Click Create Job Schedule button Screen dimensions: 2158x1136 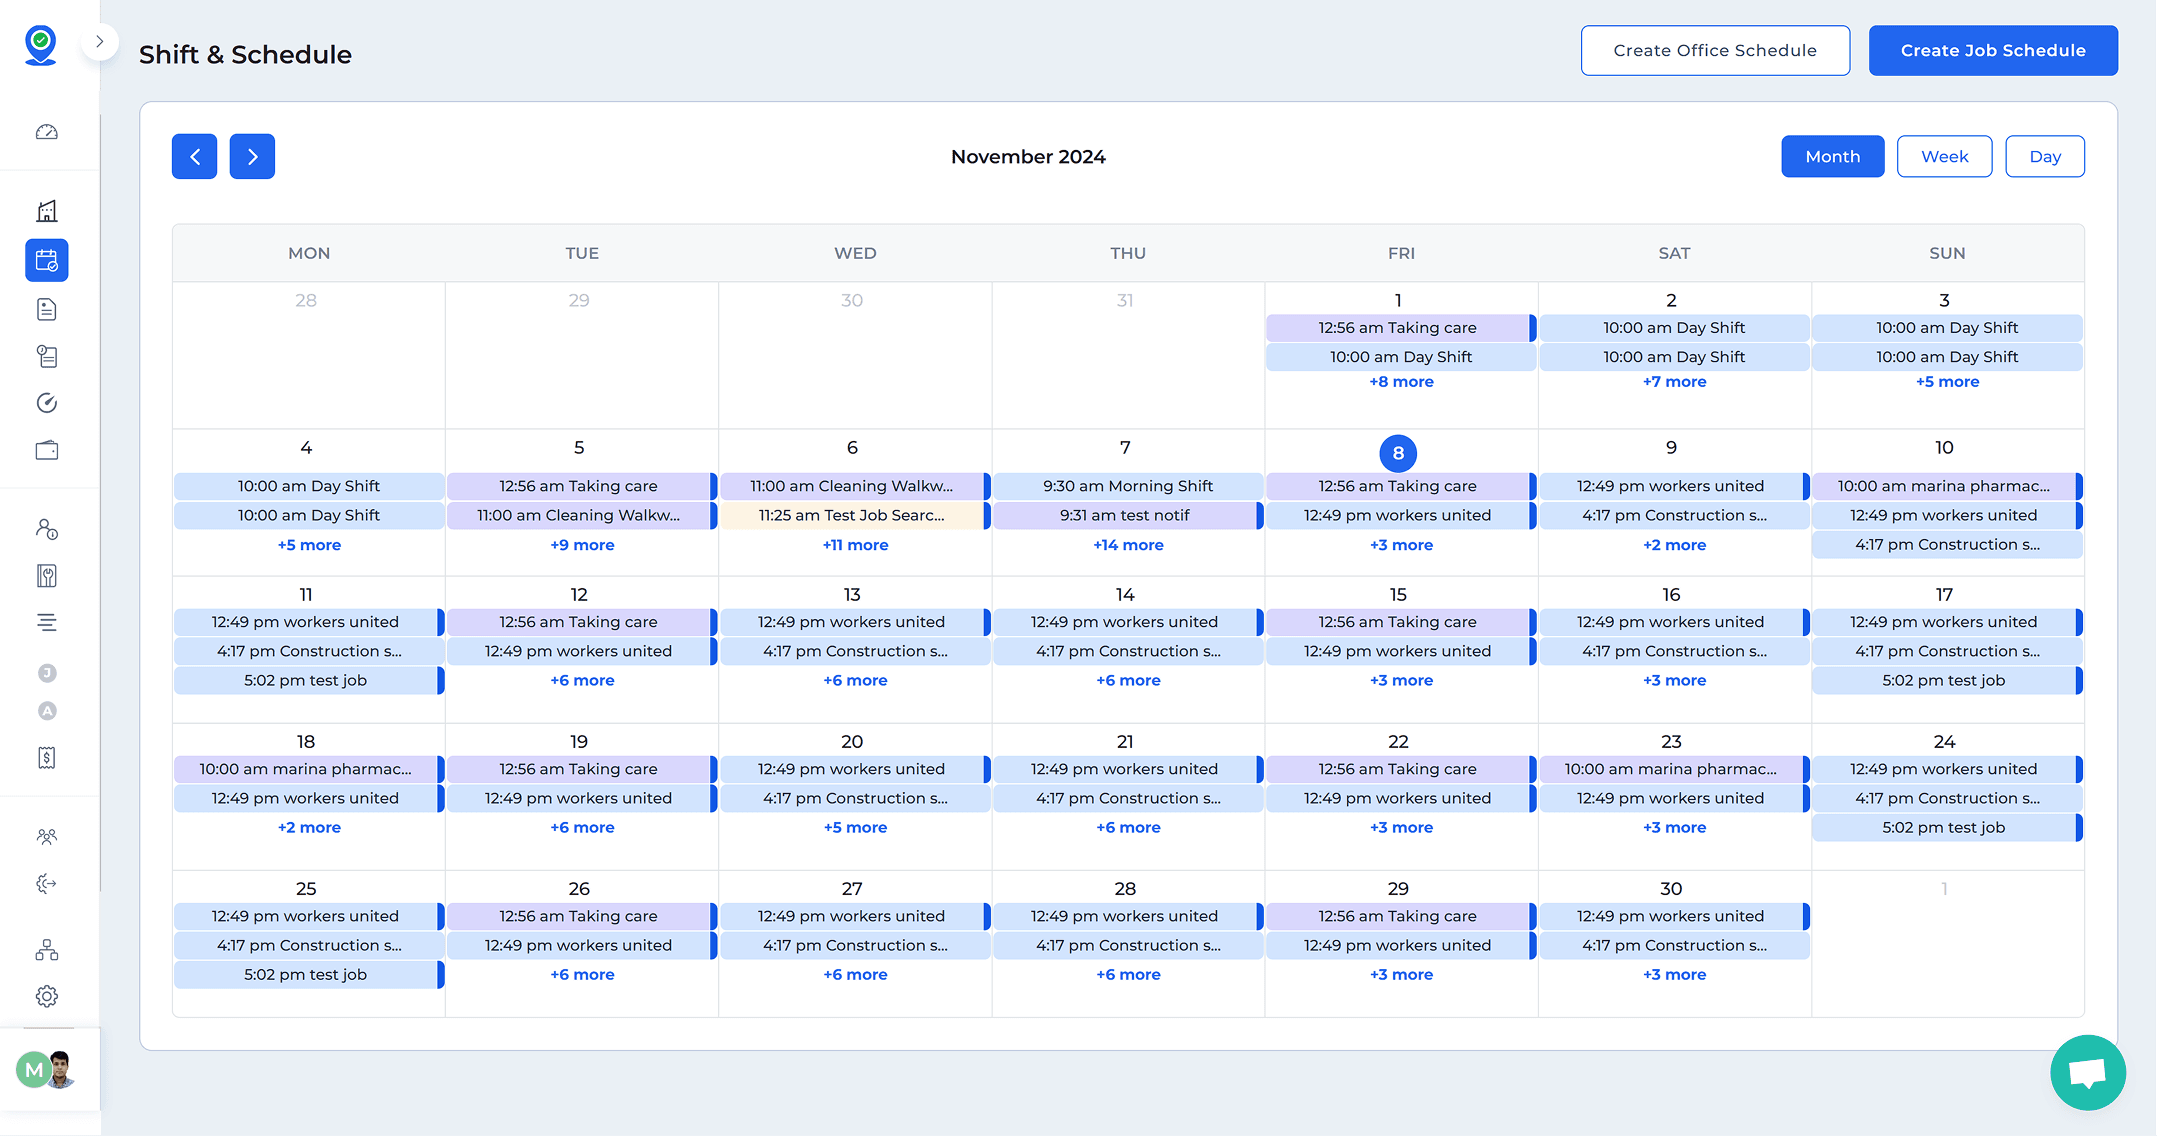tap(1992, 51)
